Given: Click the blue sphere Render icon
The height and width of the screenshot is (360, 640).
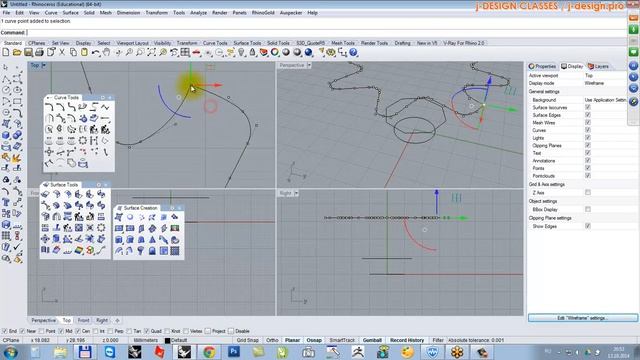Looking at the screenshot, I should (309, 52).
